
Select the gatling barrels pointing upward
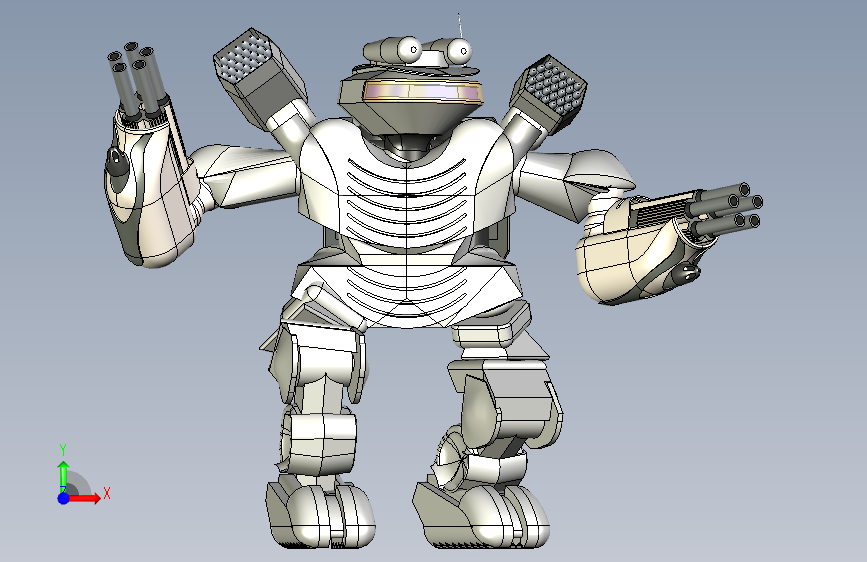[x=137, y=80]
